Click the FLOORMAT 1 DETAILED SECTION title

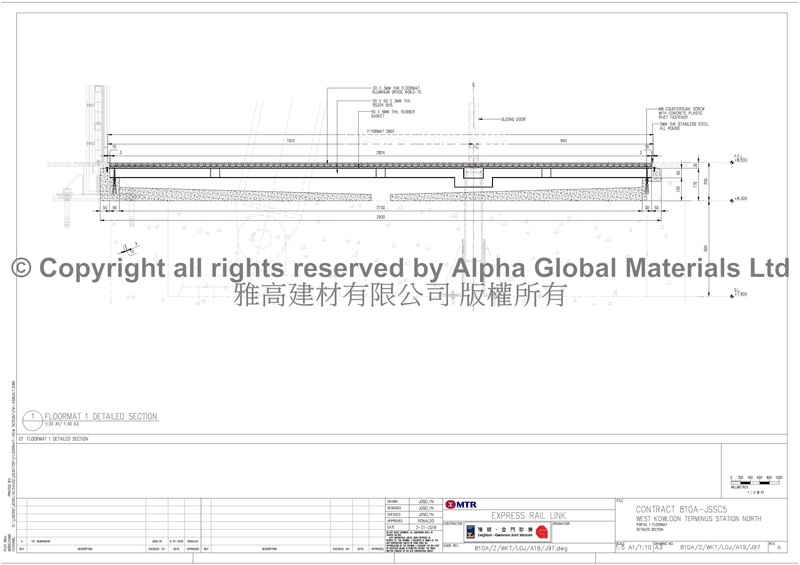[100, 415]
